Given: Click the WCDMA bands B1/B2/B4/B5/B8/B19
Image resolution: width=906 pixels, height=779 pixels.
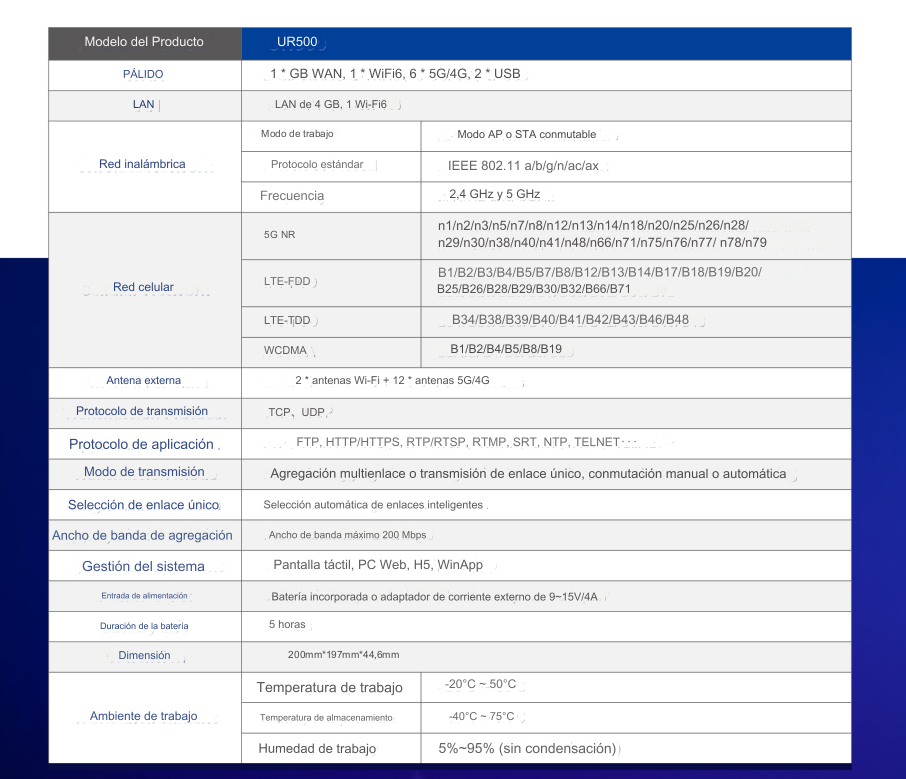Looking at the screenshot, I should click(505, 350).
